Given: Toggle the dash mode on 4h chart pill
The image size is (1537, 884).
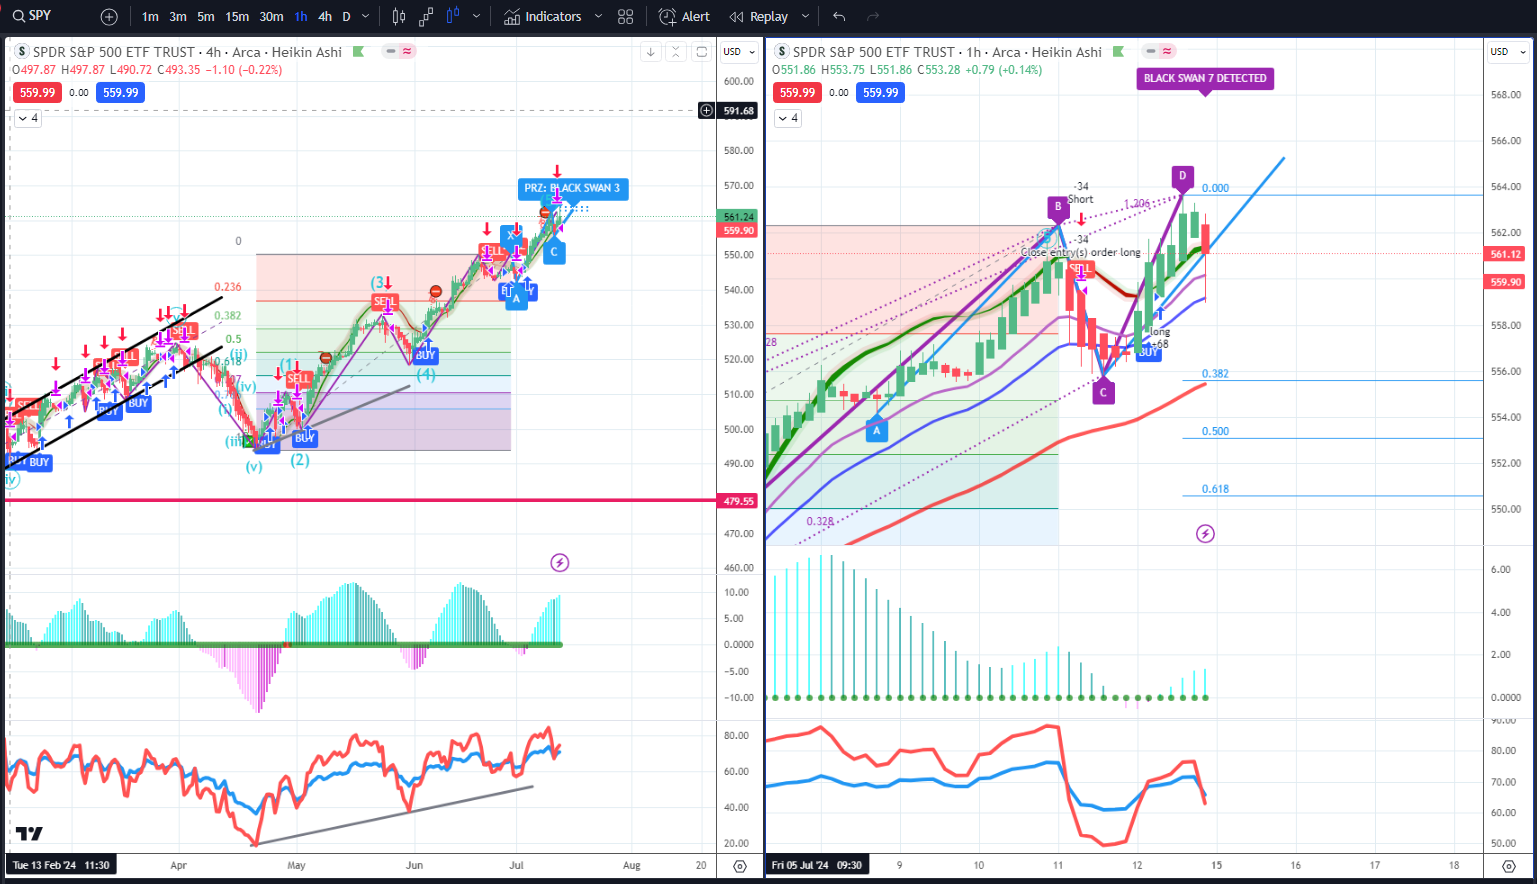Looking at the screenshot, I should coord(391,51).
